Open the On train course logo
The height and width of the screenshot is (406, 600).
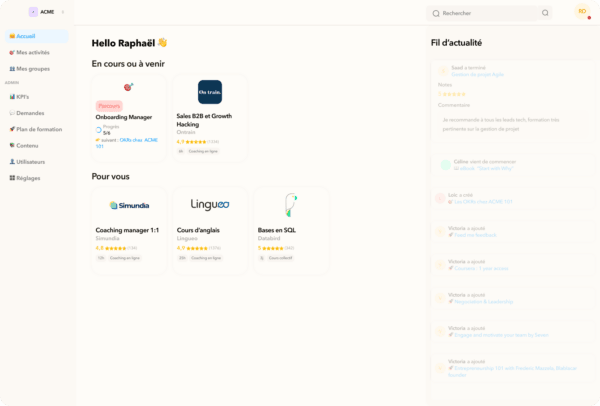[x=210, y=92]
